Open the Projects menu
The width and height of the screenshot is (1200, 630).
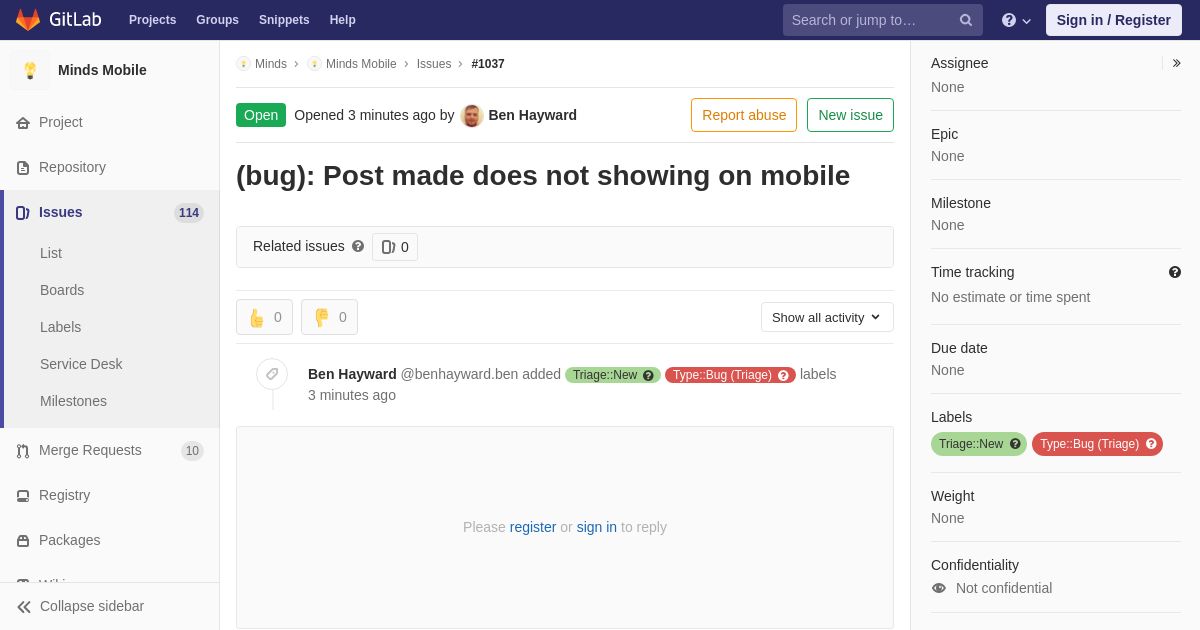pyautogui.click(x=152, y=20)
